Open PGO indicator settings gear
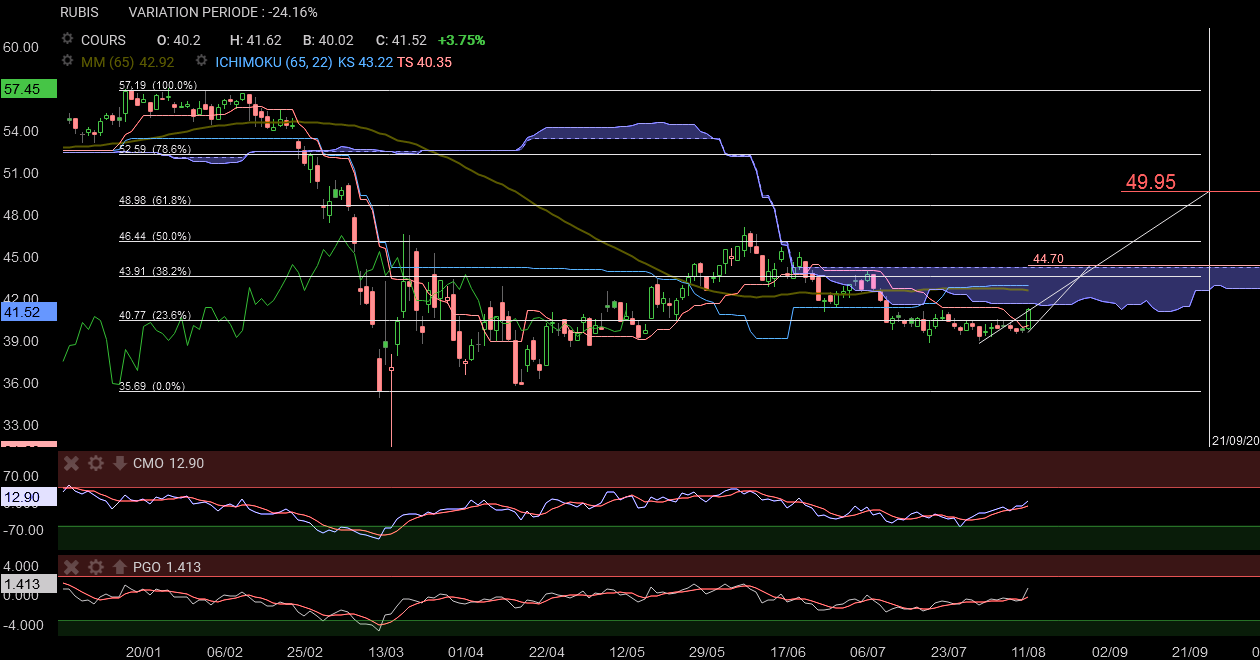This screenshot has width=1260, height=660. pos(96,567)
